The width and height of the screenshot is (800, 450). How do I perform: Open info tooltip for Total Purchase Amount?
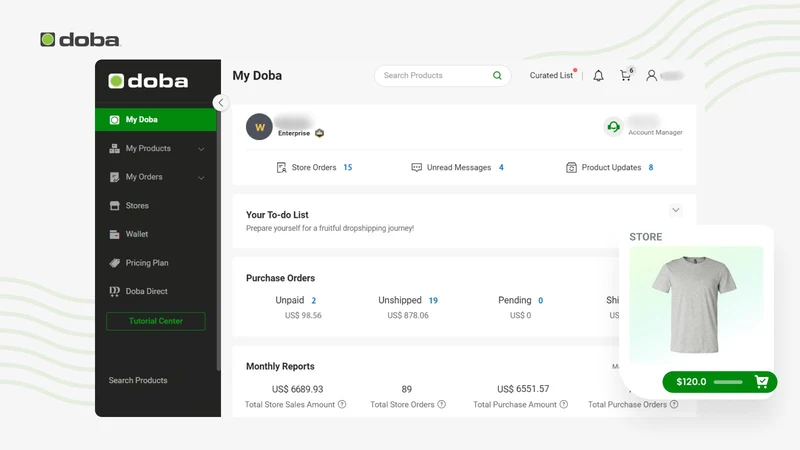pyautogui.click(x=563, y=404)
